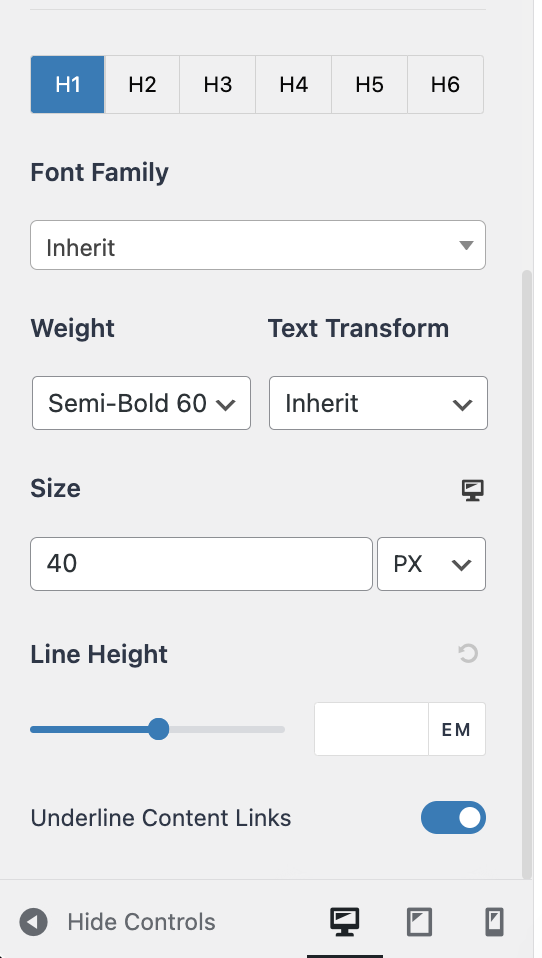Switch to tablet preview mode
Screen dimensions: 542x958
pyautogui.click(x=419, y=921)
